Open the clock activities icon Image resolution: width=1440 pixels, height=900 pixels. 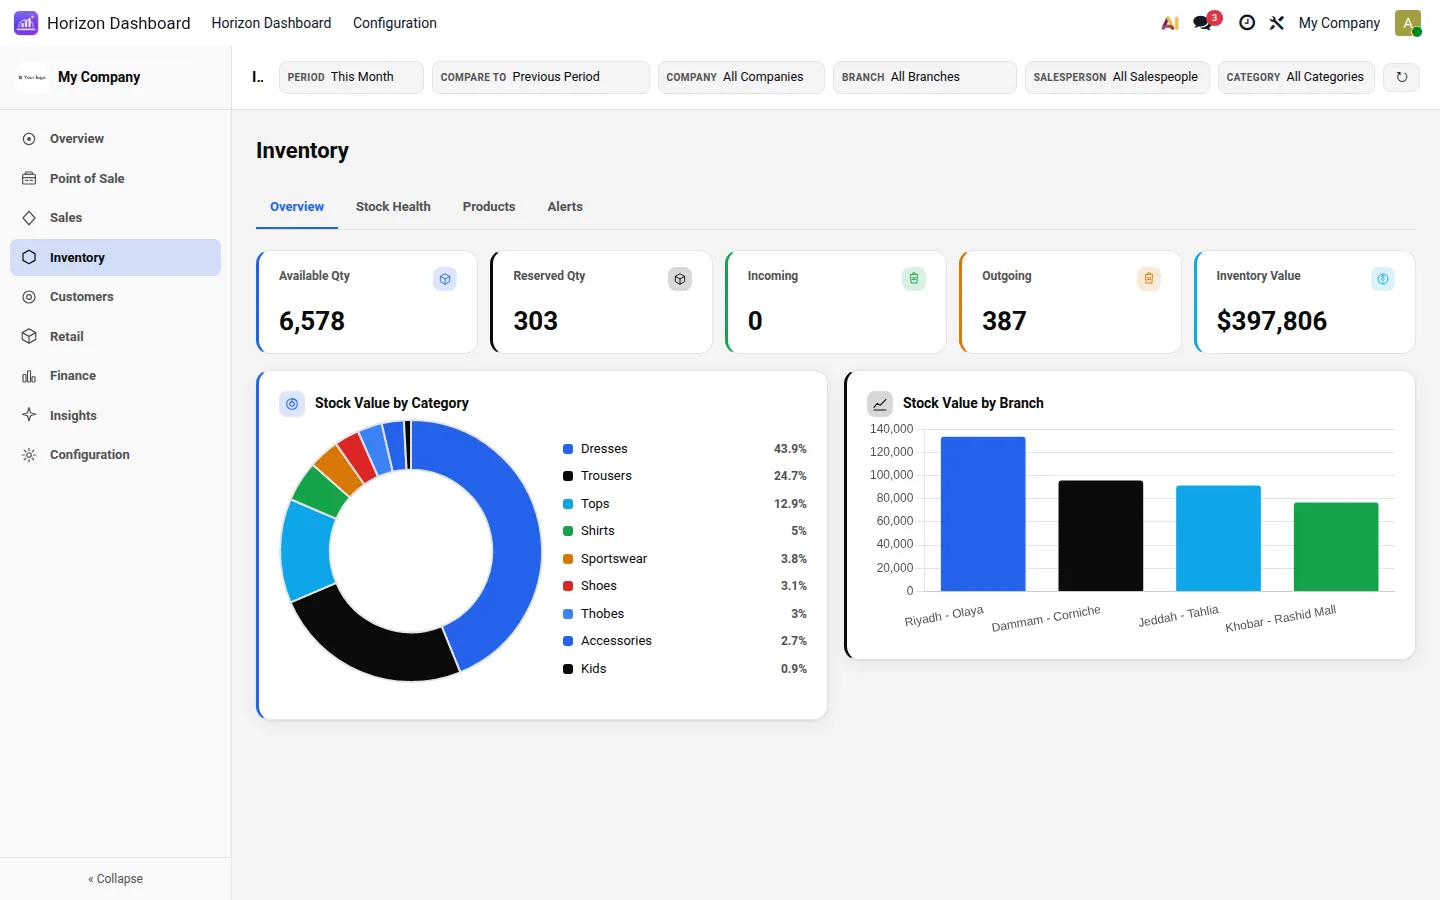pos(1247,23)
